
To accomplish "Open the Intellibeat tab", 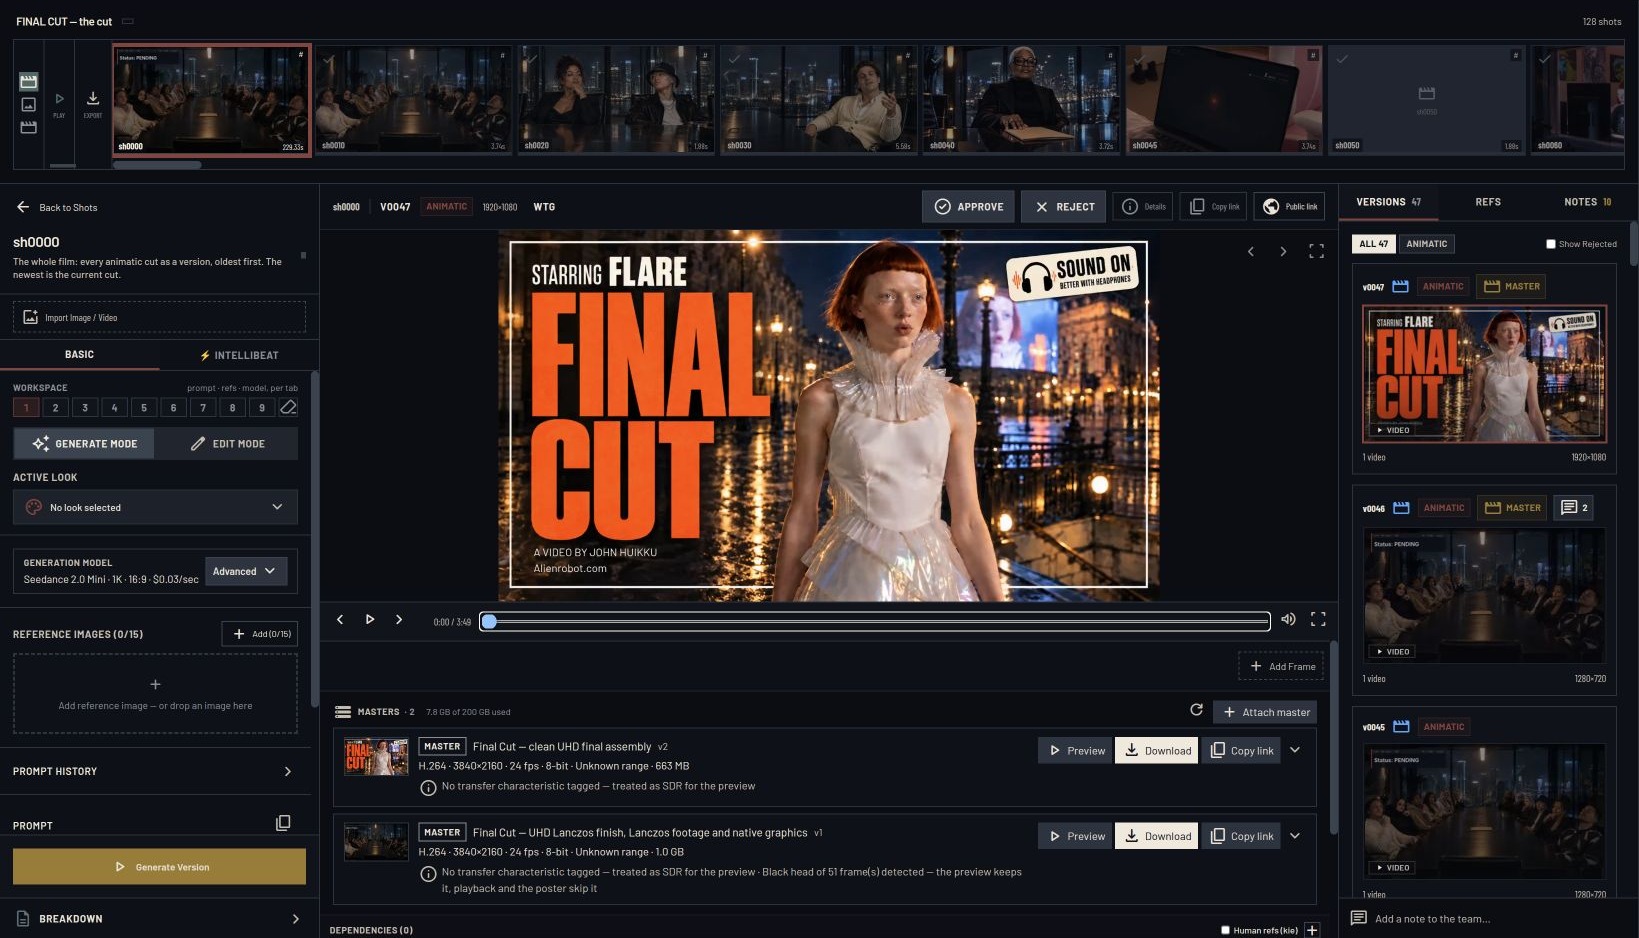I will click(x=239, y=355).
